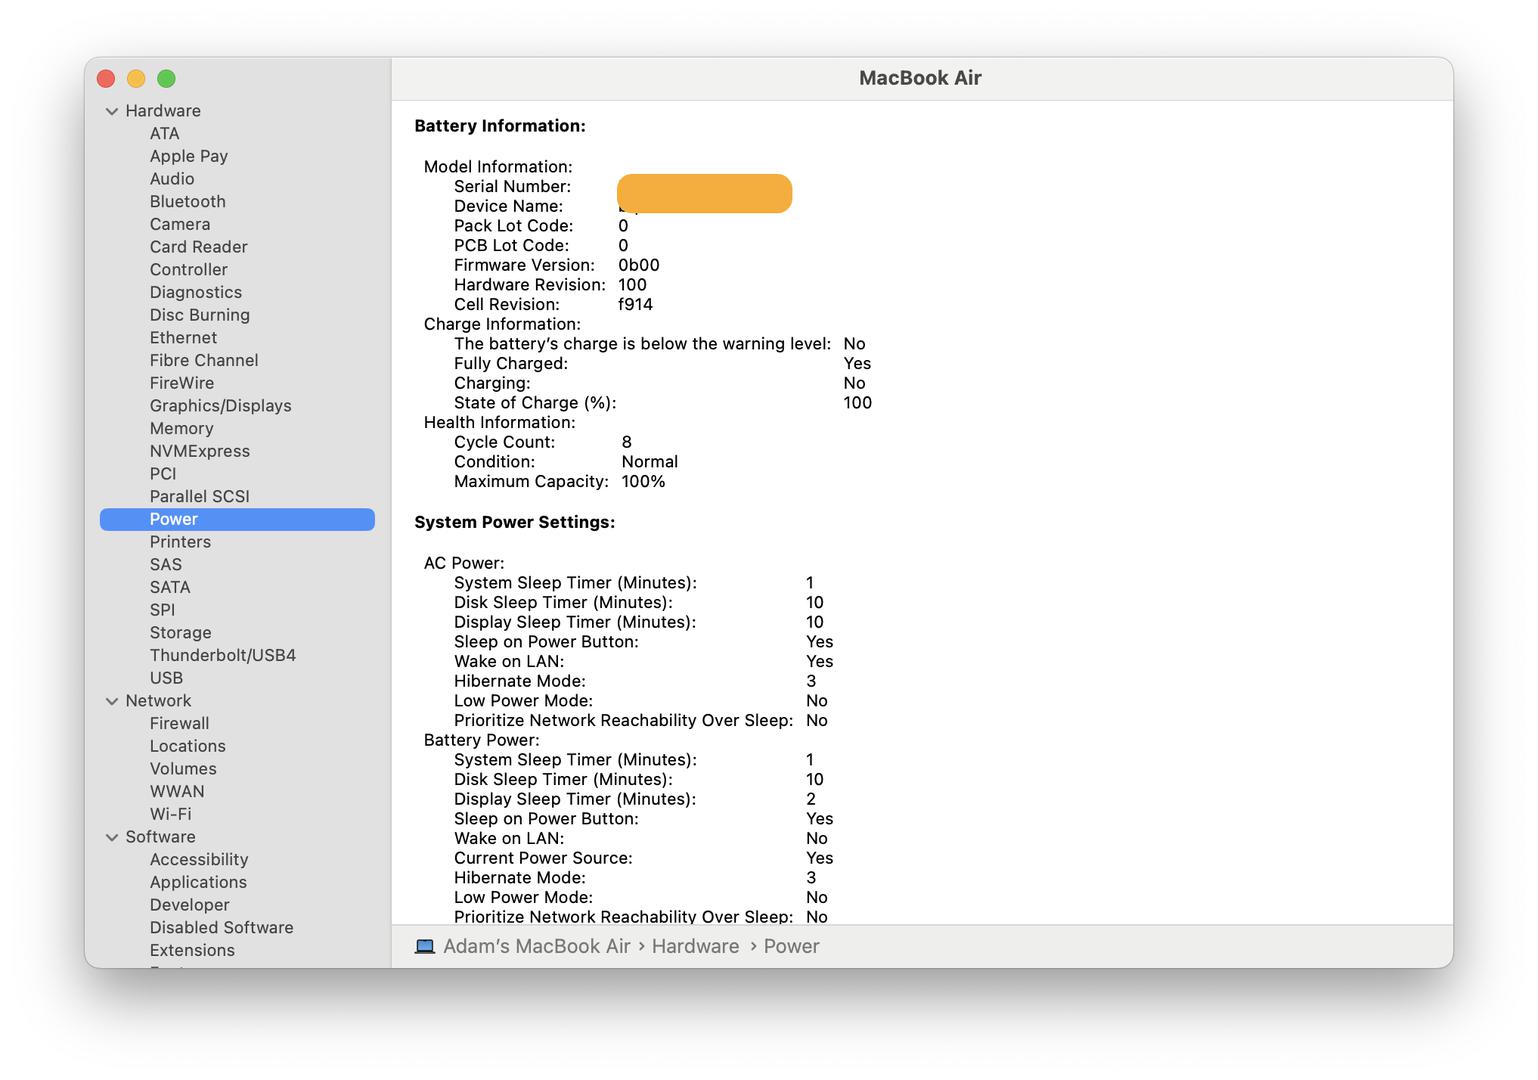Open Graphics/Displays information
This screenshot has width=1538, height=1080.
coord(221,405)
